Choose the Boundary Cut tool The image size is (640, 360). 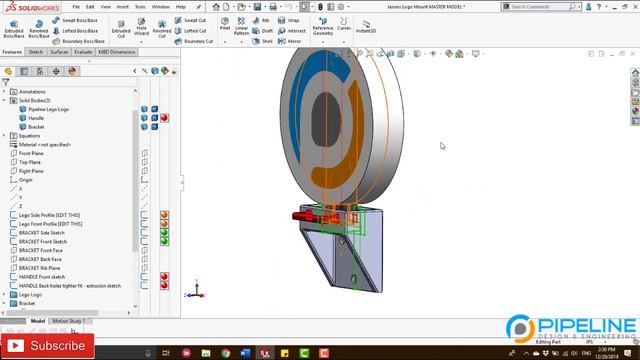tap(194, 41)
